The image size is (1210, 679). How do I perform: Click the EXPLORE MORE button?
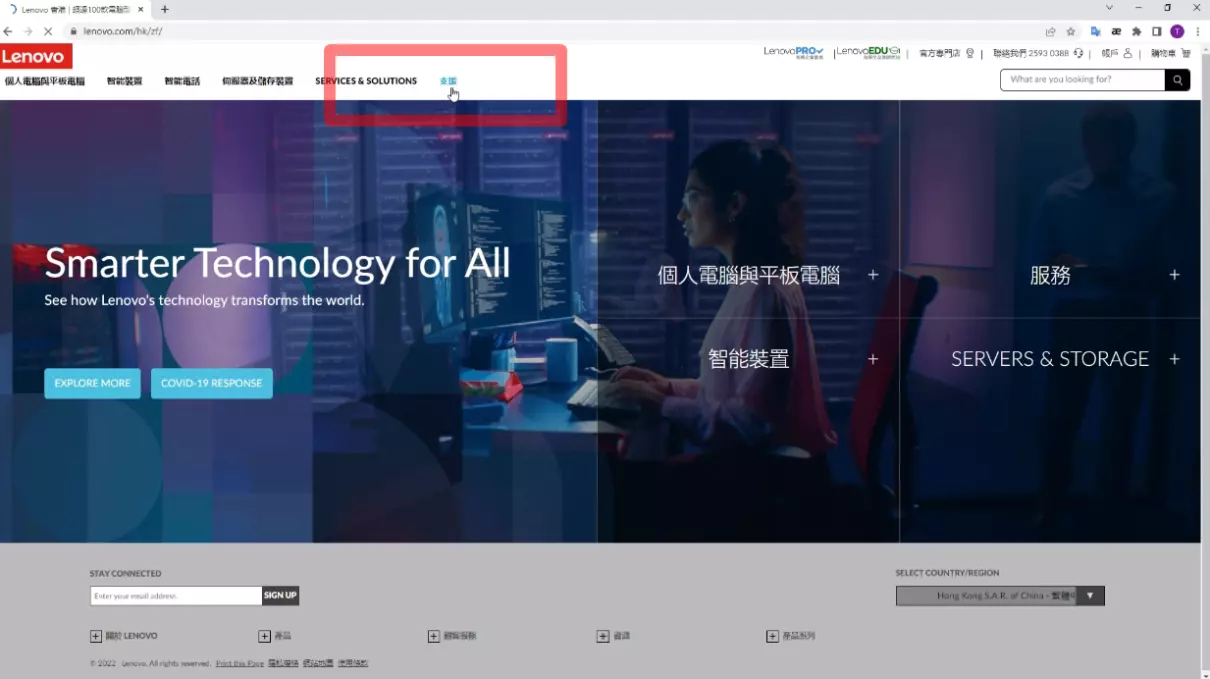click(x=92, y=383)
